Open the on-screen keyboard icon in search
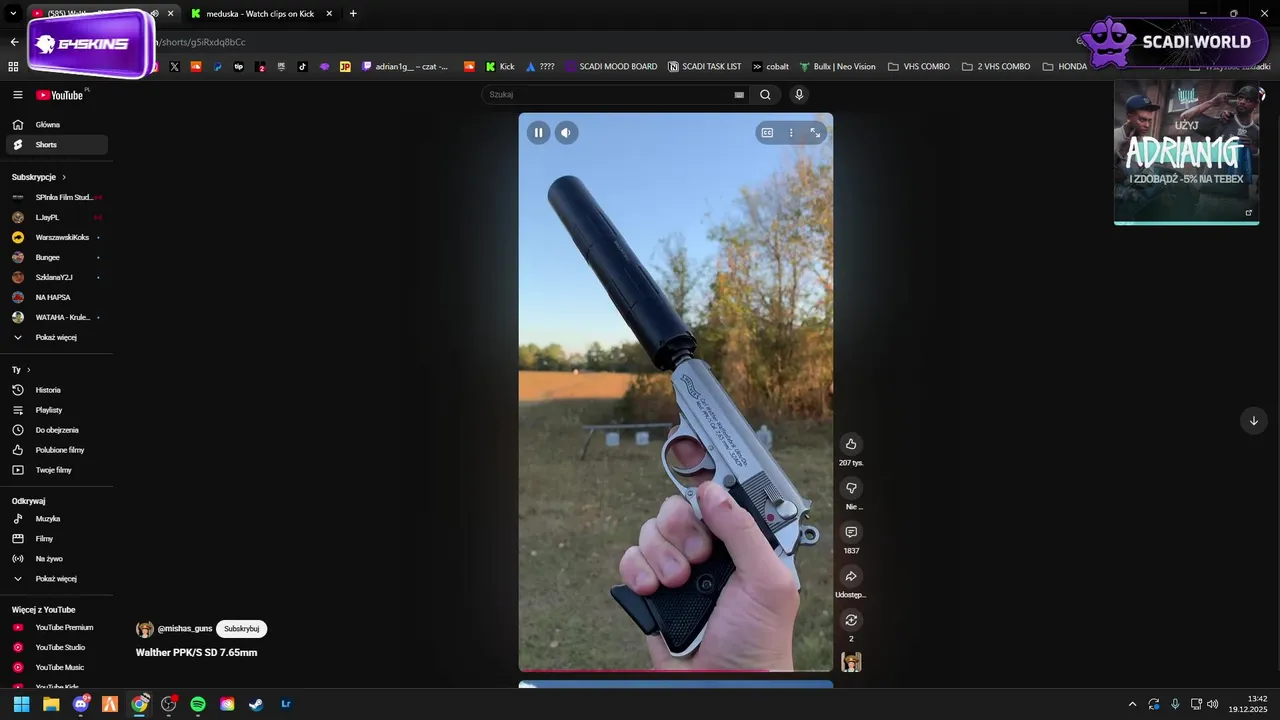Image resolution: width=1280 pixels, height=720 pixels. pyautogui.click(x=739, y=95)
